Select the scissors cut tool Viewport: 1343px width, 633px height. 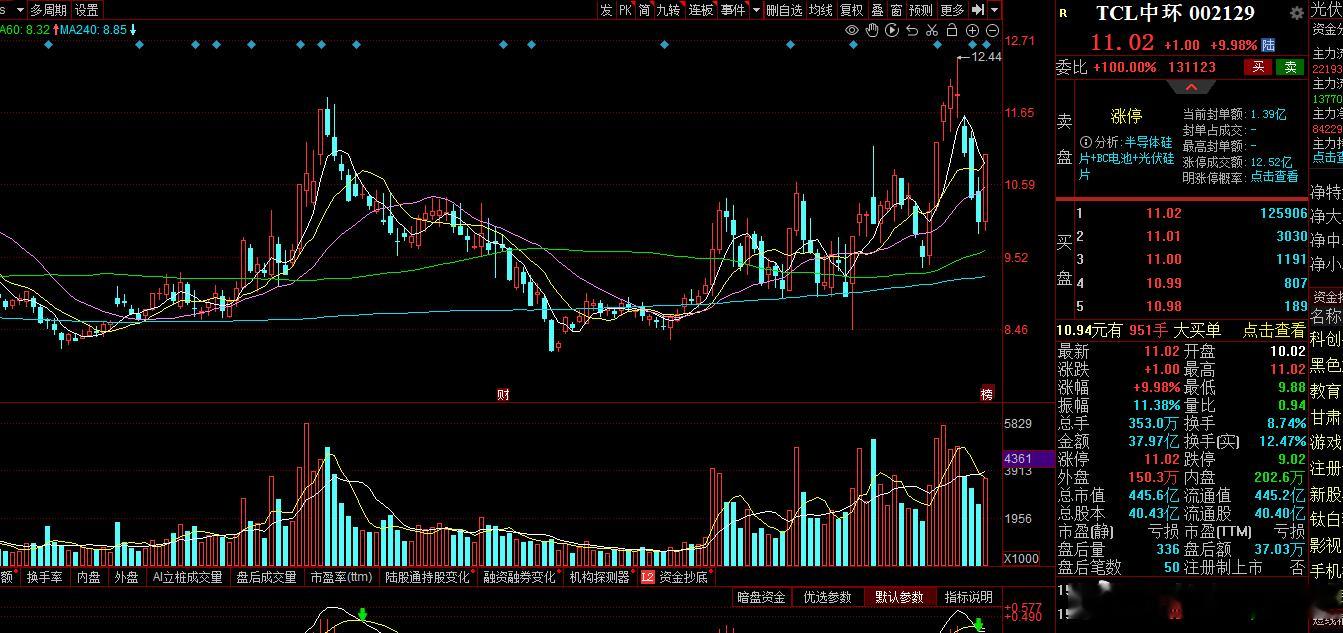tap(932, 30)
